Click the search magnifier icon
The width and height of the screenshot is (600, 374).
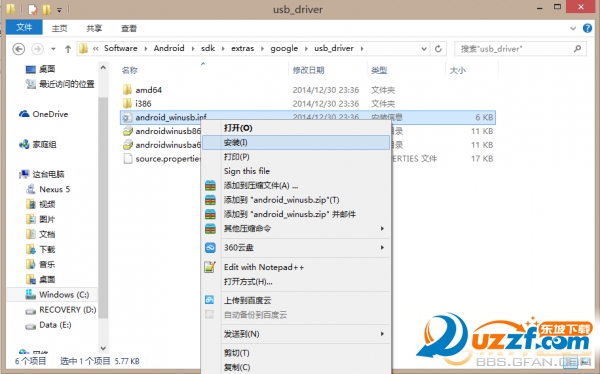[577, 49]
